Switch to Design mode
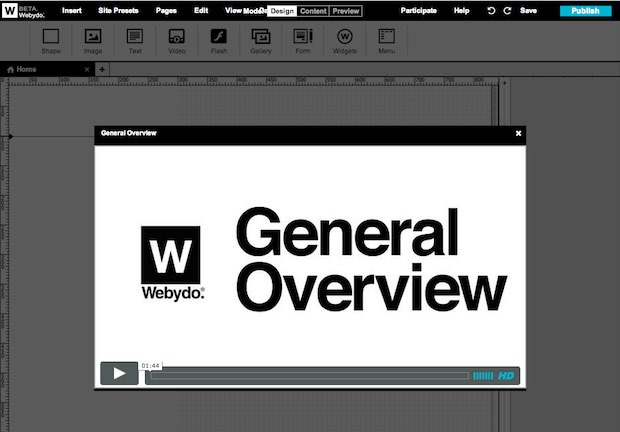This screenshot has width=620, height=432. [282, 11]
